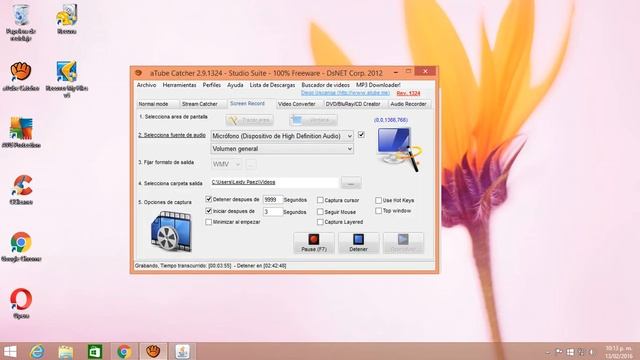Image resolution: width=640 pixels, height=360 pixels.
Task: Open aTube Catcher desktop shortcut
Action: (x=21, y=76)
